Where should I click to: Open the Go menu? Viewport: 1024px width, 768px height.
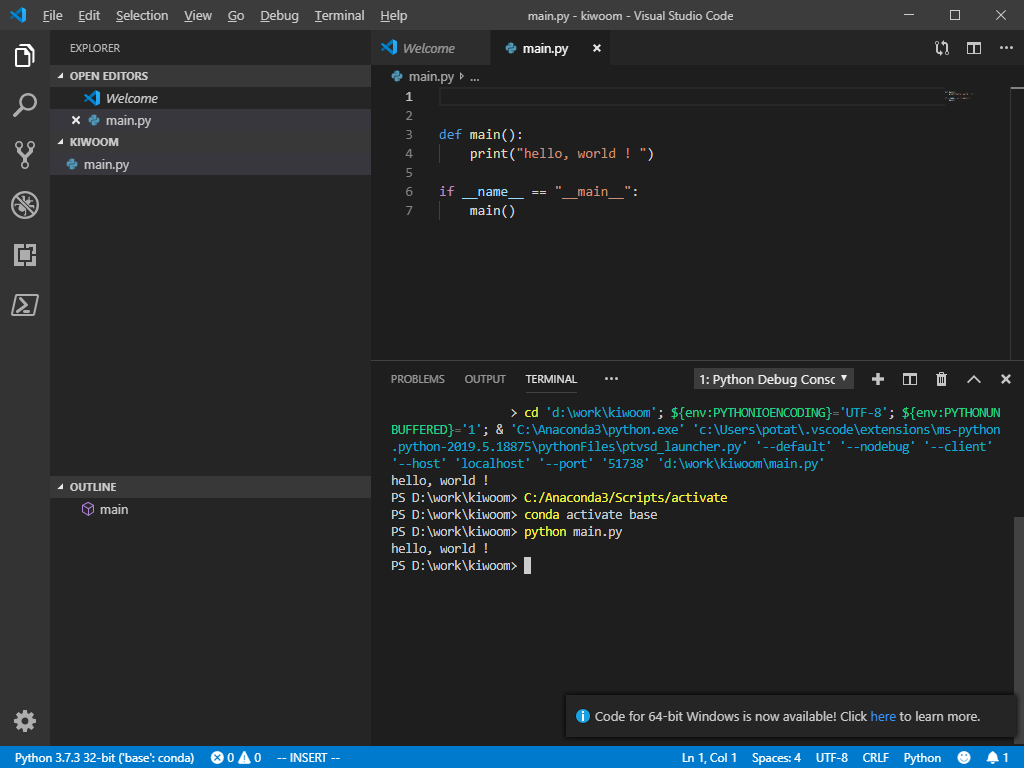coord(236,15)
